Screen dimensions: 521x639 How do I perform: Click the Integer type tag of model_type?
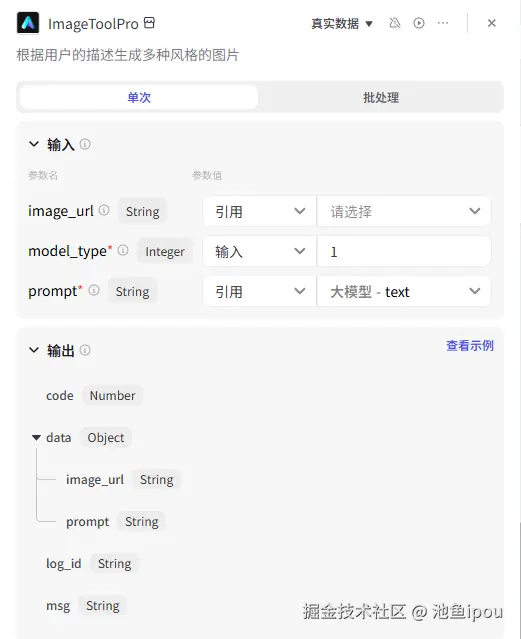[165, 251]
